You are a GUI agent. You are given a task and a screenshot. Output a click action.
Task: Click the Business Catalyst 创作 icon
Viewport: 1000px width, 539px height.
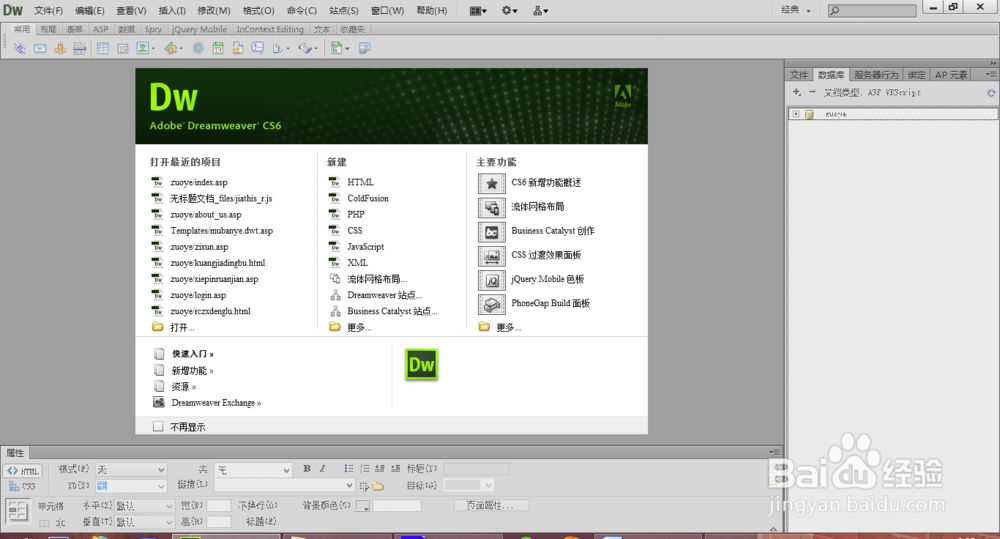coord(492,232)
